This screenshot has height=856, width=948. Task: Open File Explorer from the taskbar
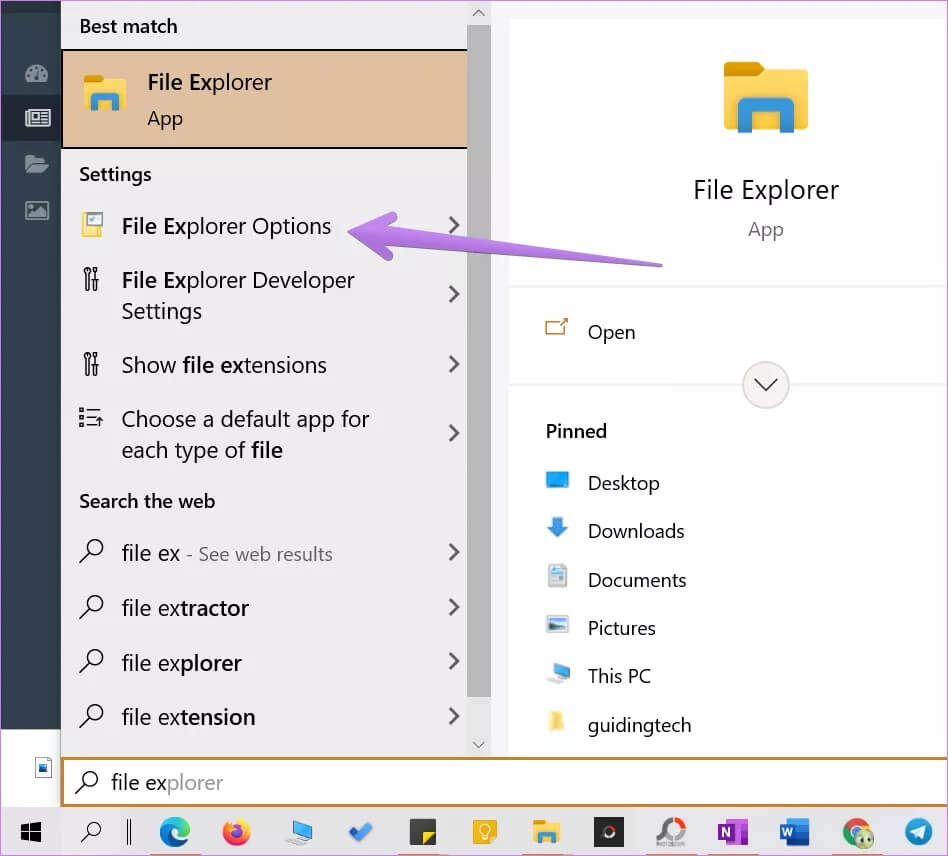tap(546, 832)
